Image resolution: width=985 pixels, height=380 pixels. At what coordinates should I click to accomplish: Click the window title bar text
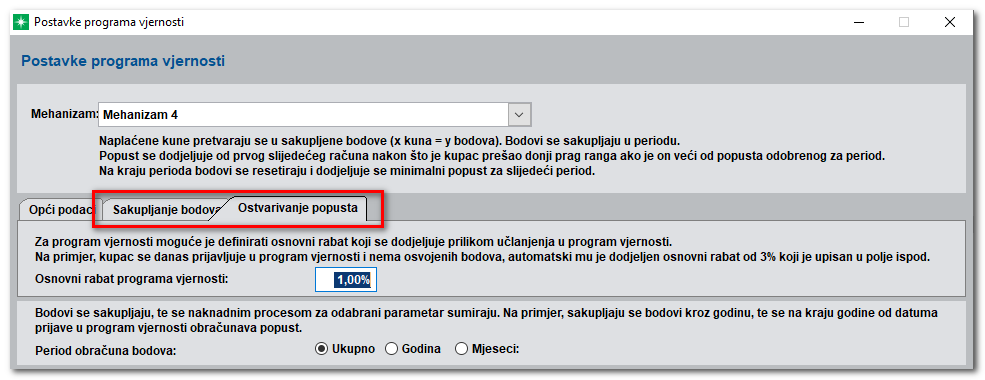coord(109,22)
